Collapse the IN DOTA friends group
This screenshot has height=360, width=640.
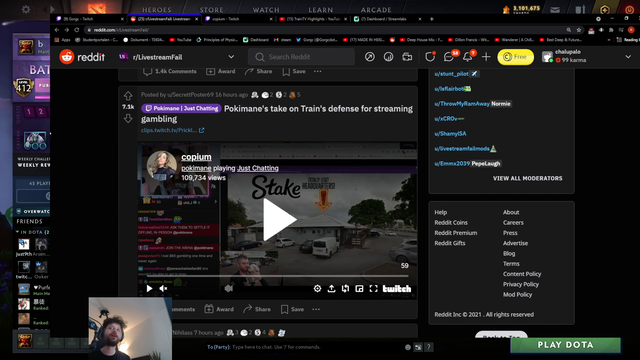coord(18,232)
